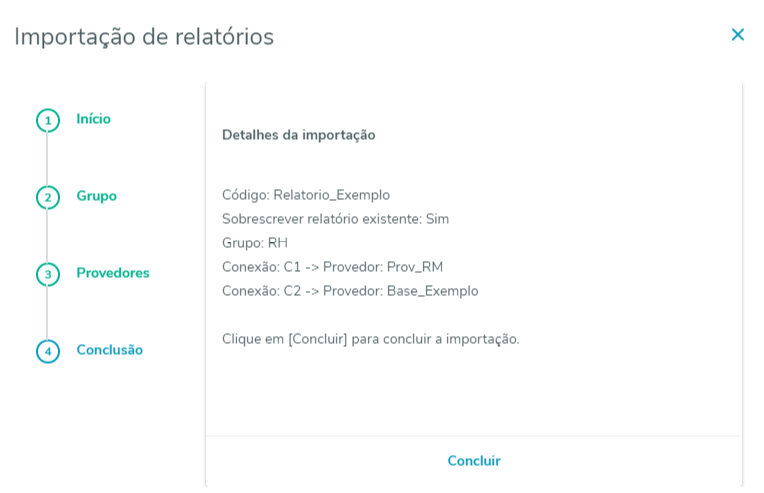This screenshot has width=764, height=493.
Task: Open the Provedores step label
Action: point(113,273)
